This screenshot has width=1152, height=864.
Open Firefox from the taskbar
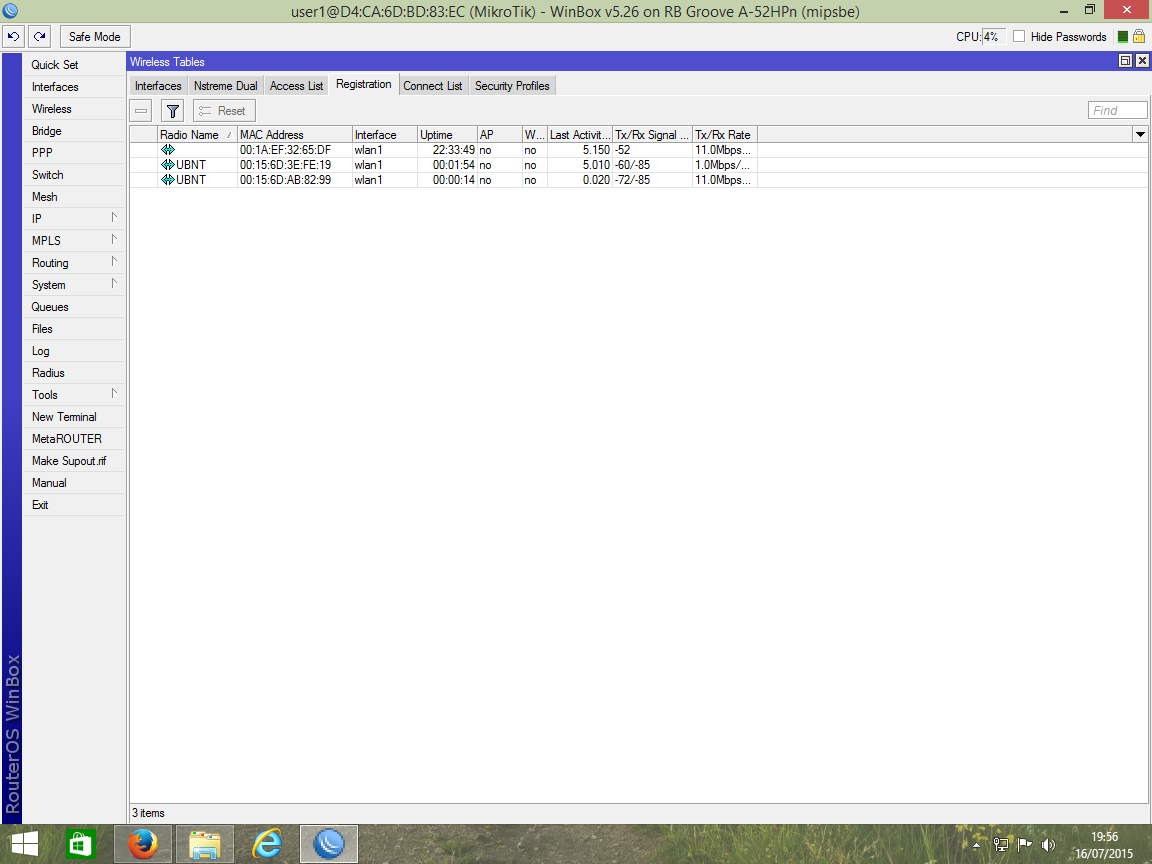pyautogui.click(x=143, y=844)
